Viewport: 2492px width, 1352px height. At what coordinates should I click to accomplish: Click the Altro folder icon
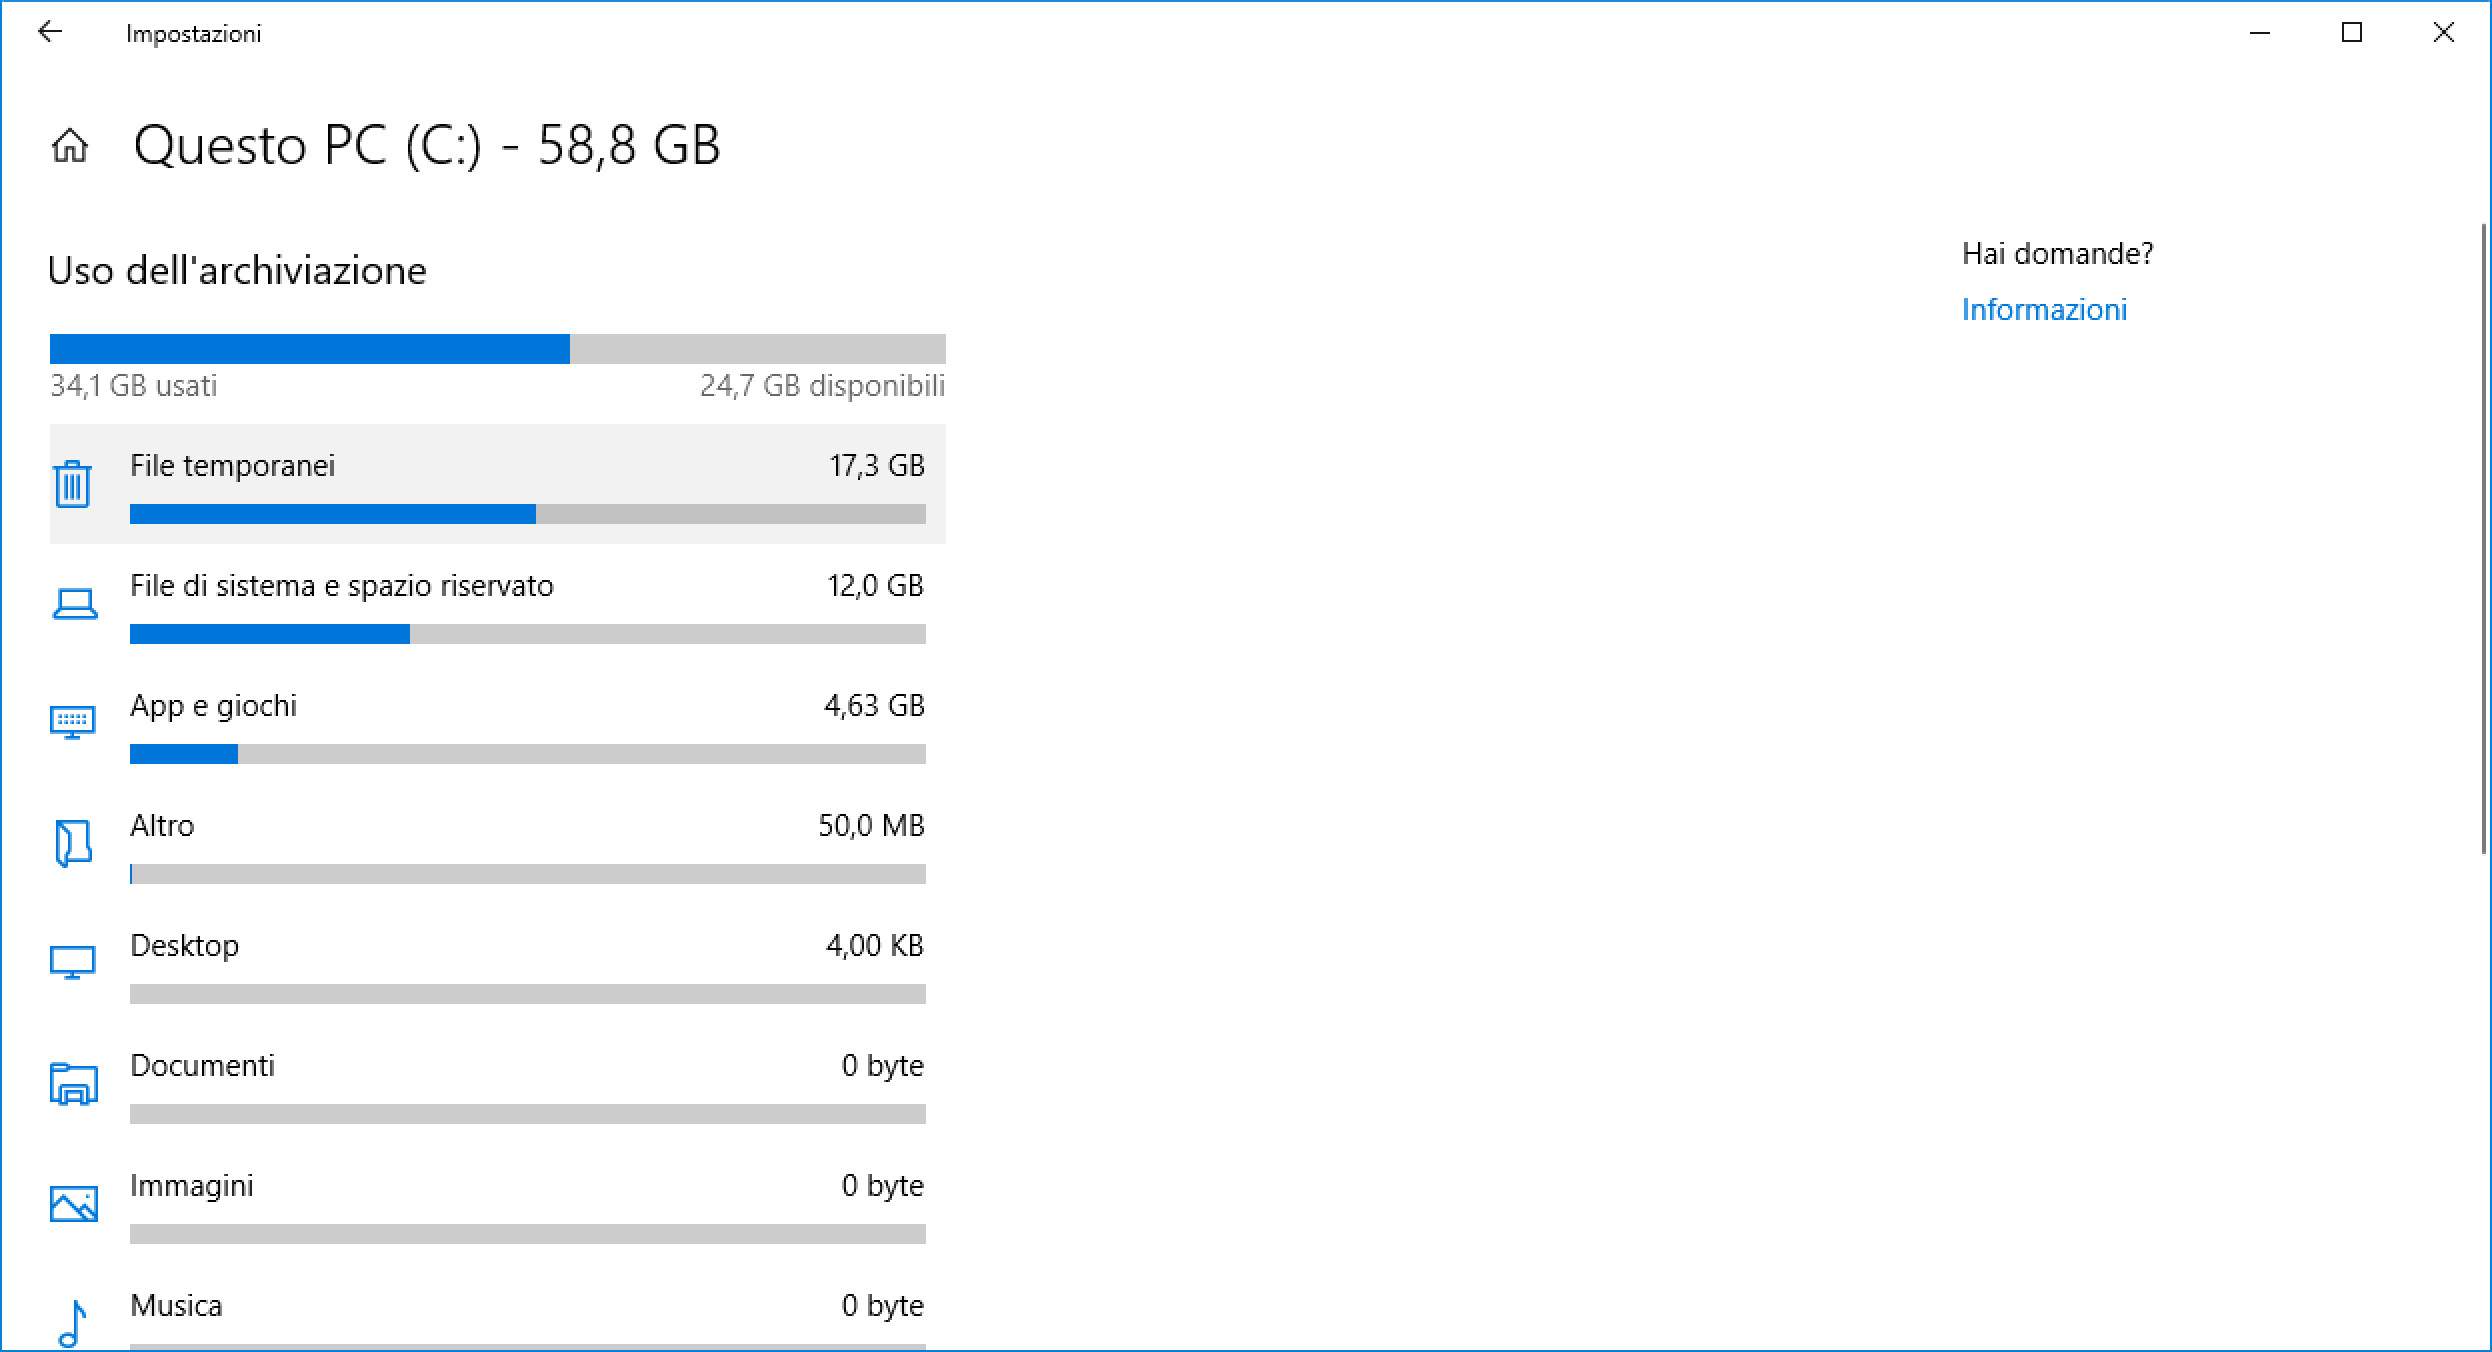point(73,843)
